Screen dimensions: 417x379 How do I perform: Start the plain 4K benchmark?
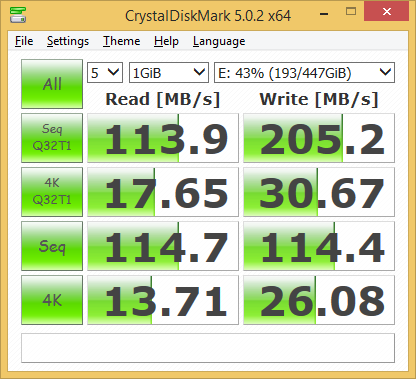click(x=52, y=300)
